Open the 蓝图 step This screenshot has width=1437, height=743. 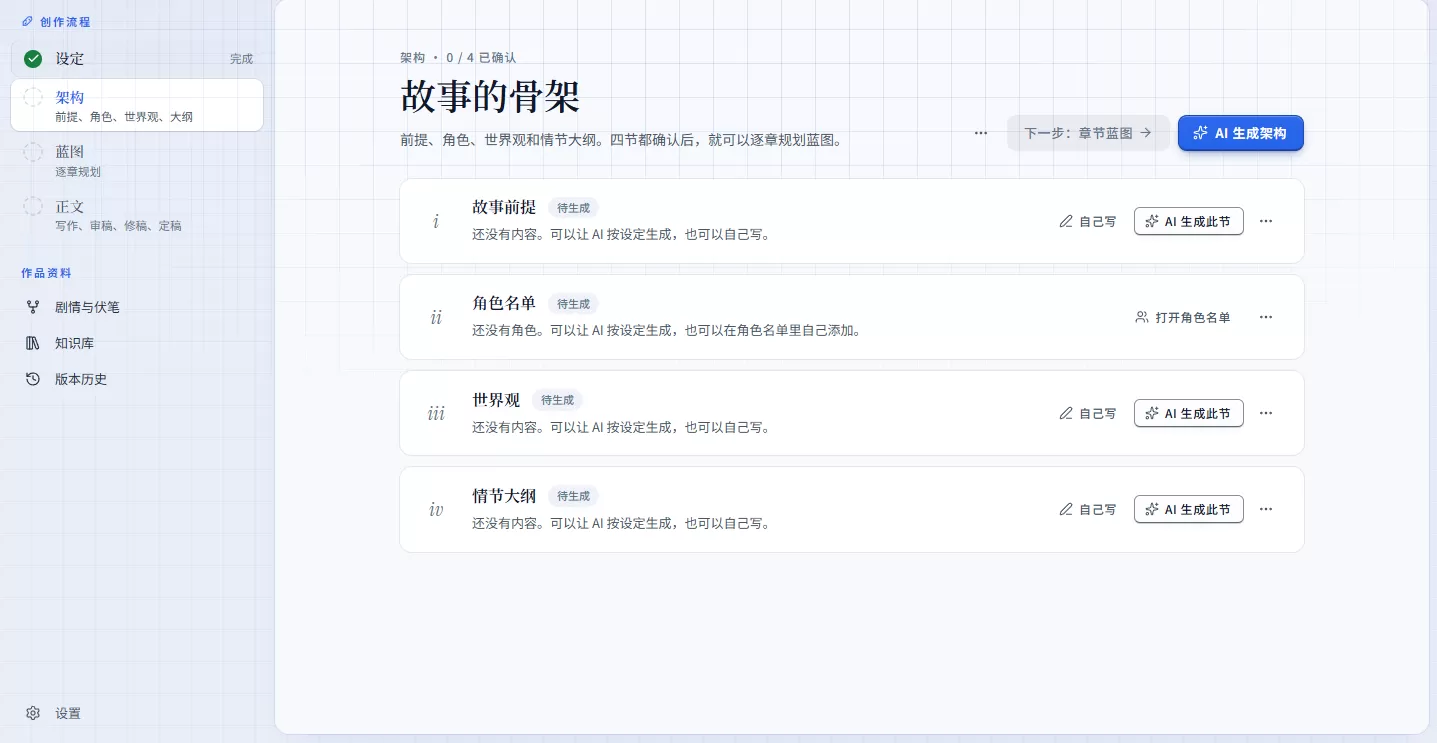(x=137, y=160)
